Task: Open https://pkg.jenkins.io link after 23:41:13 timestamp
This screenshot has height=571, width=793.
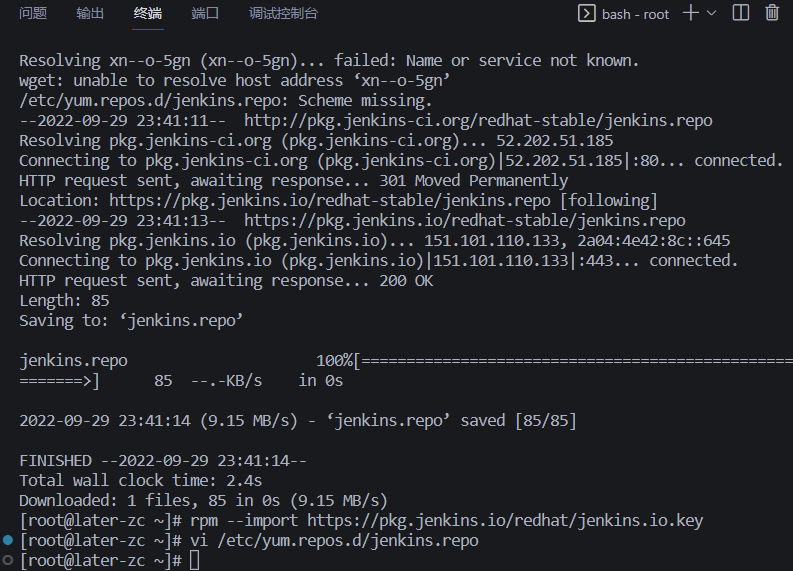Action: tap(465, 221)
